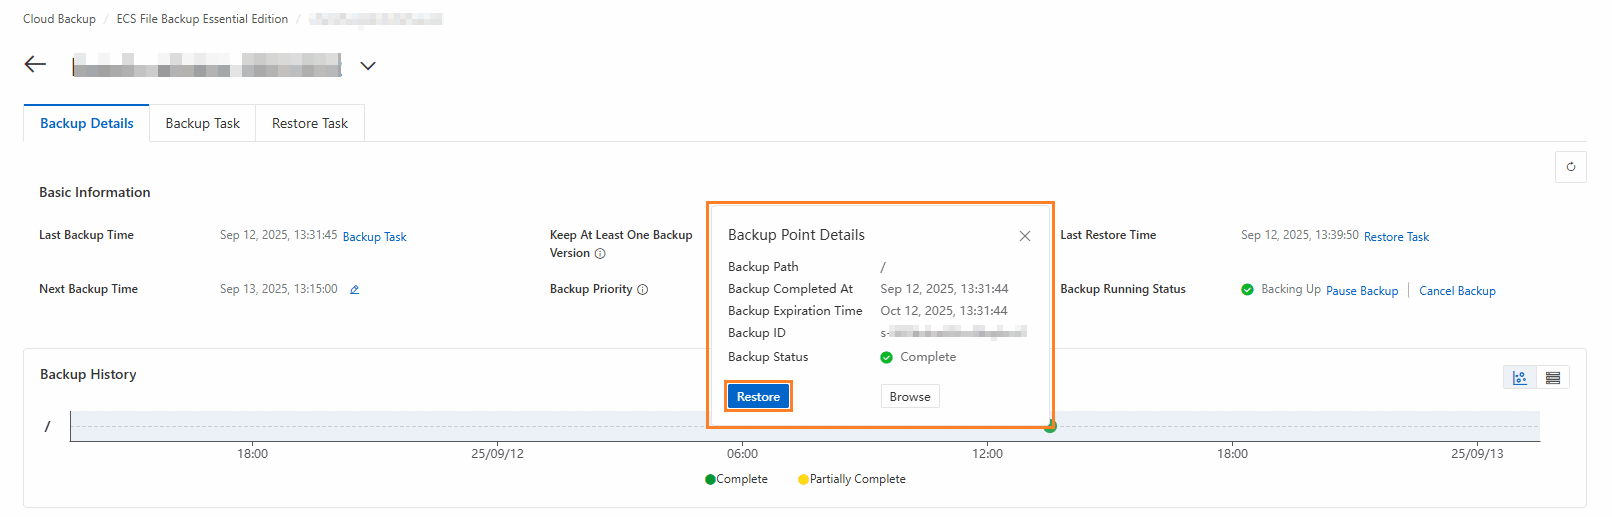Click Pause Backup link
This screenshot has width=1612, height=517.
point(1362,291)
